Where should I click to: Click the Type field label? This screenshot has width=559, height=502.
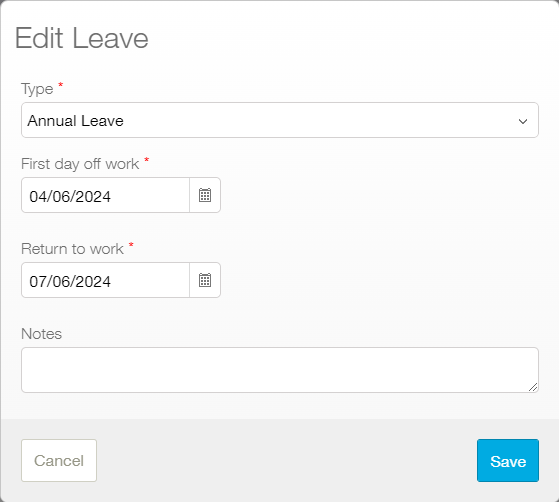[37, 89]
